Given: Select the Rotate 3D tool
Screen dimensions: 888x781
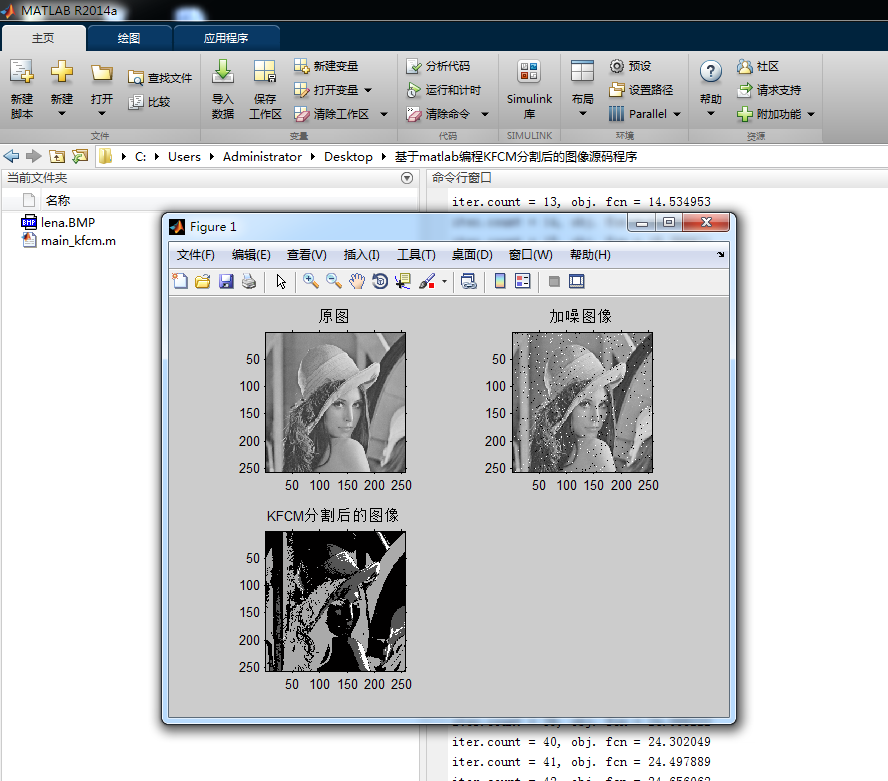Looking at the screenshot, I should [380, 281].
